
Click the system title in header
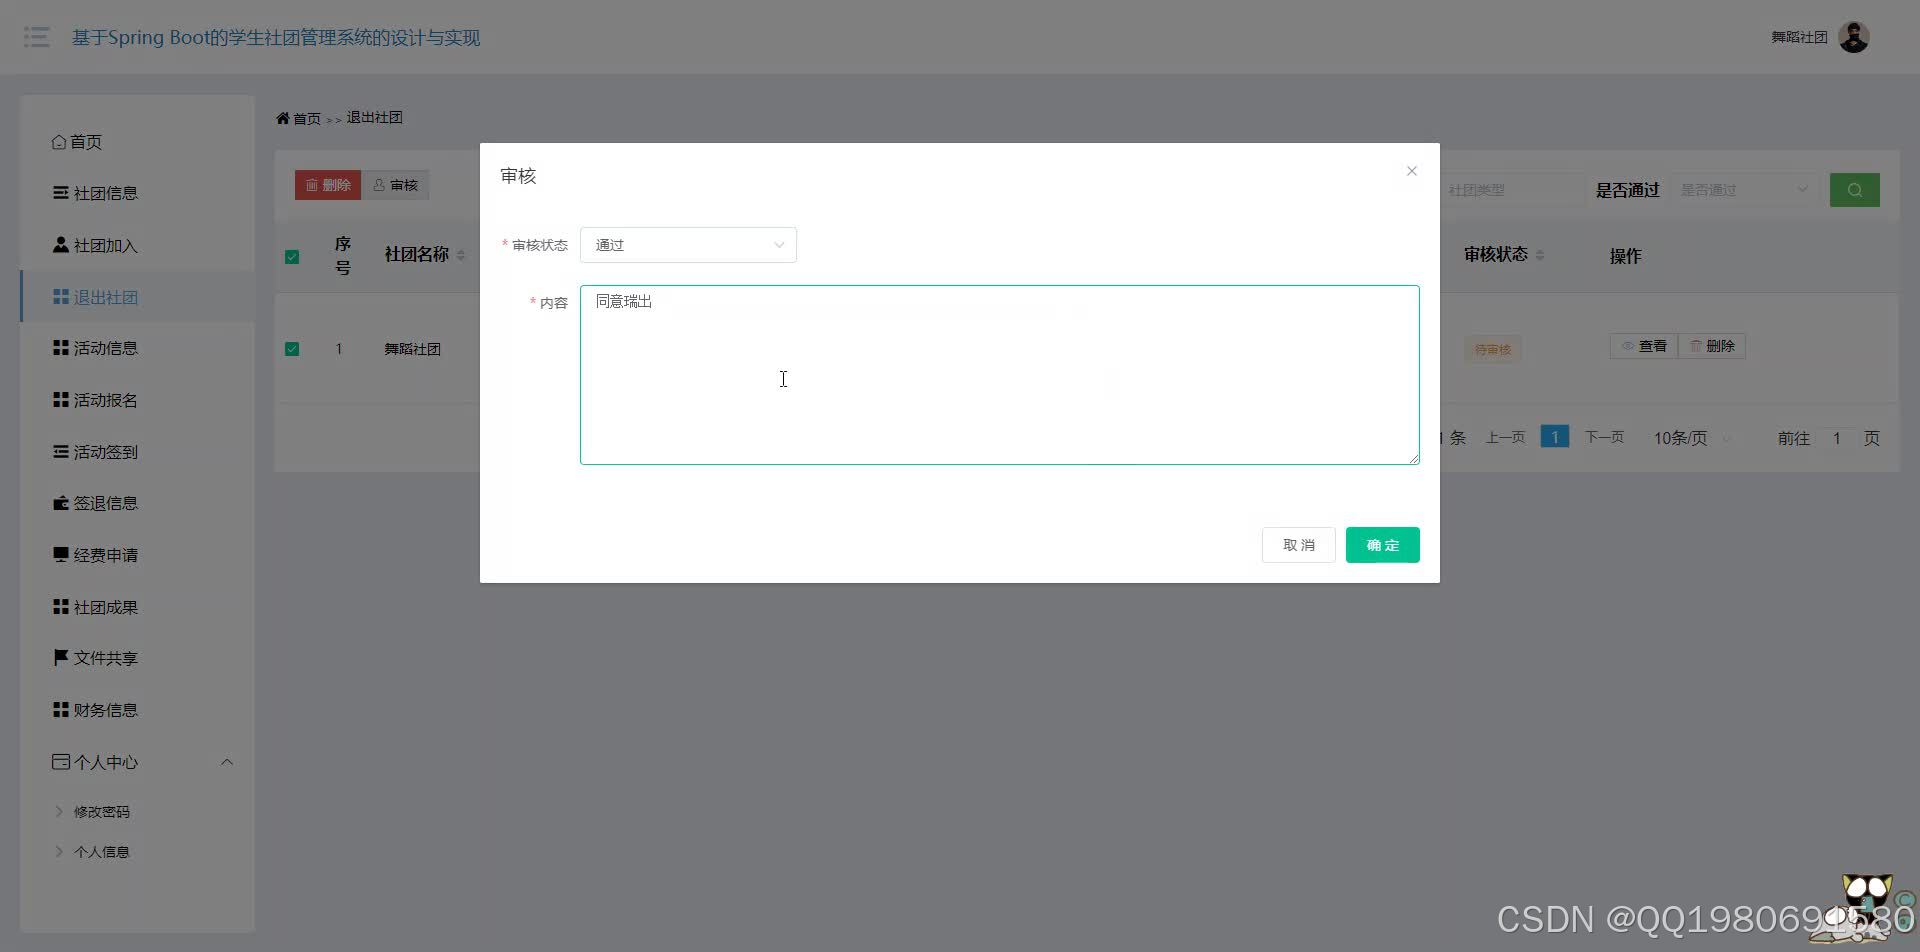coord(276,37)
